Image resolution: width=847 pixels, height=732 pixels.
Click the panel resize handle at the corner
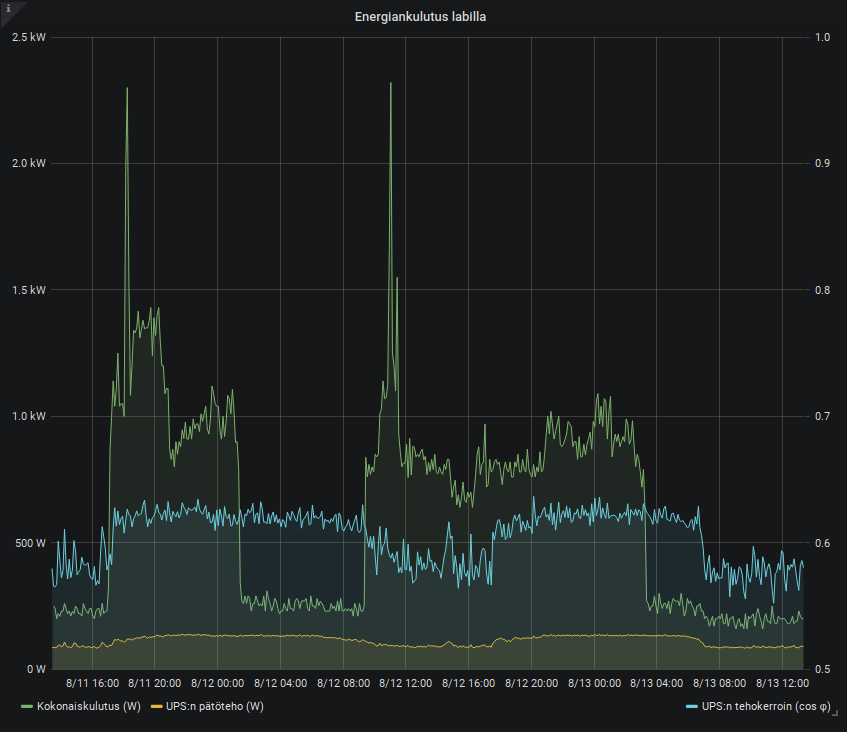[x=835, y=713]
